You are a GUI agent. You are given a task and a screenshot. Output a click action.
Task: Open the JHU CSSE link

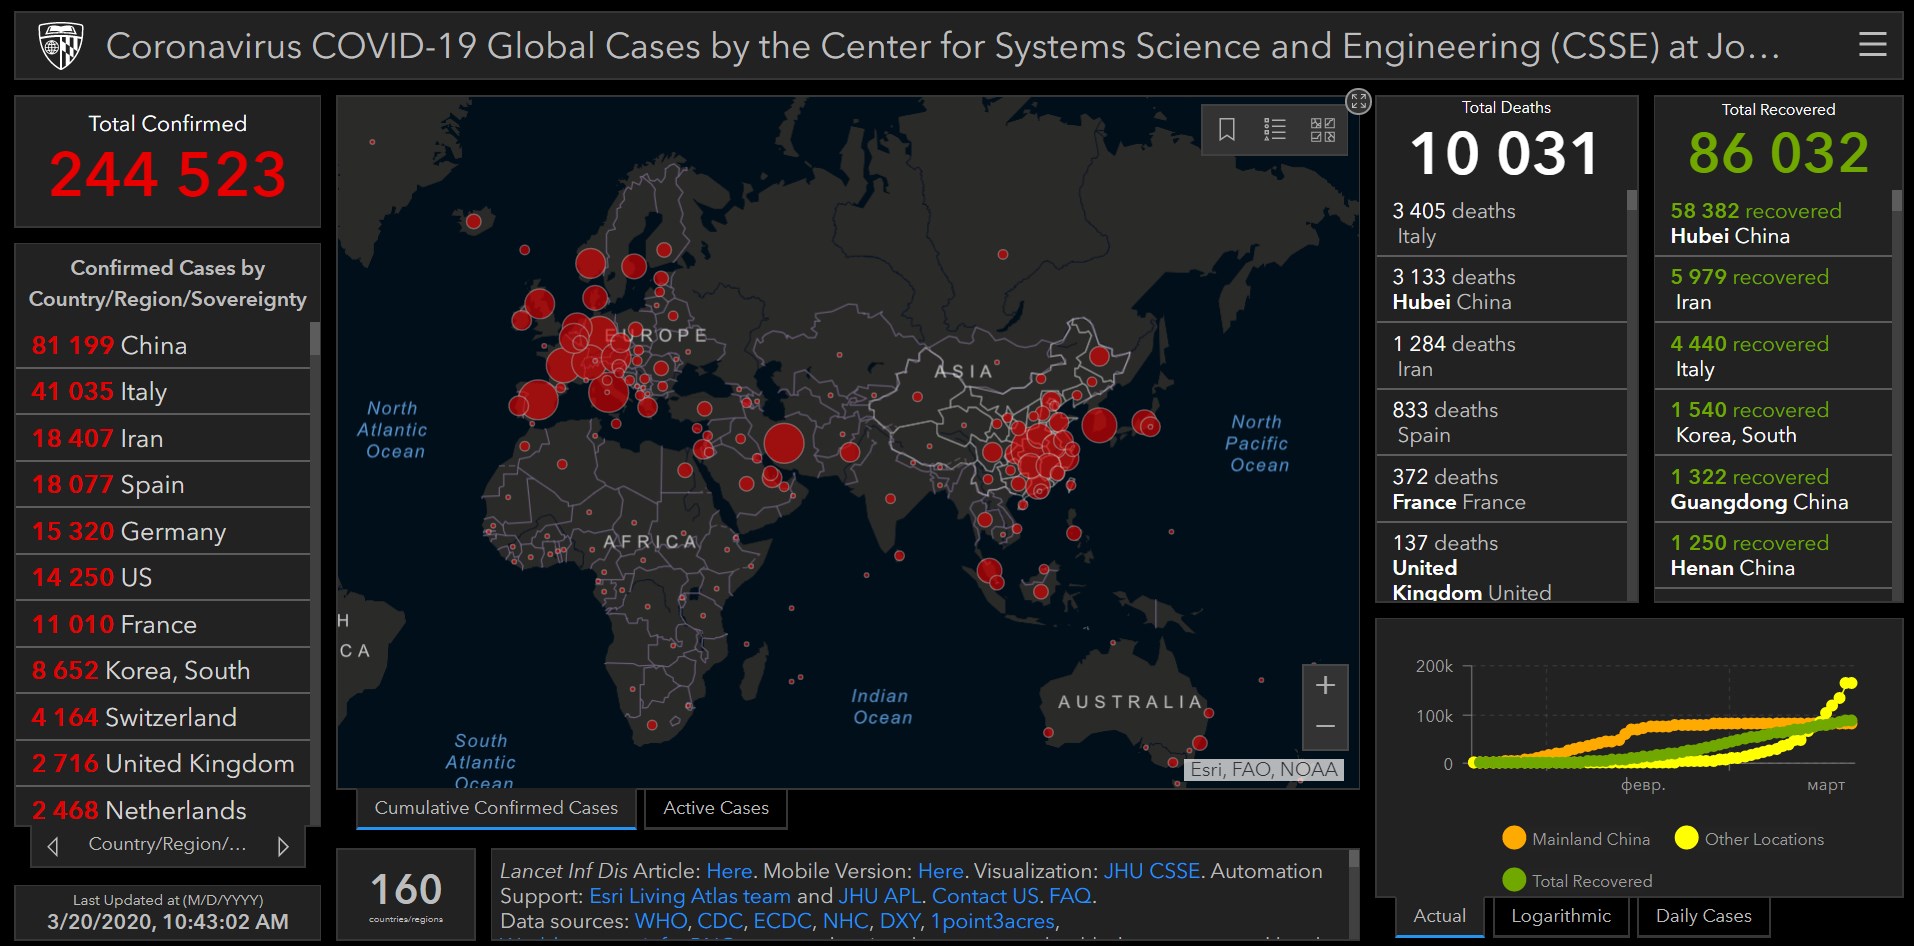click(x=1151, y=871)
